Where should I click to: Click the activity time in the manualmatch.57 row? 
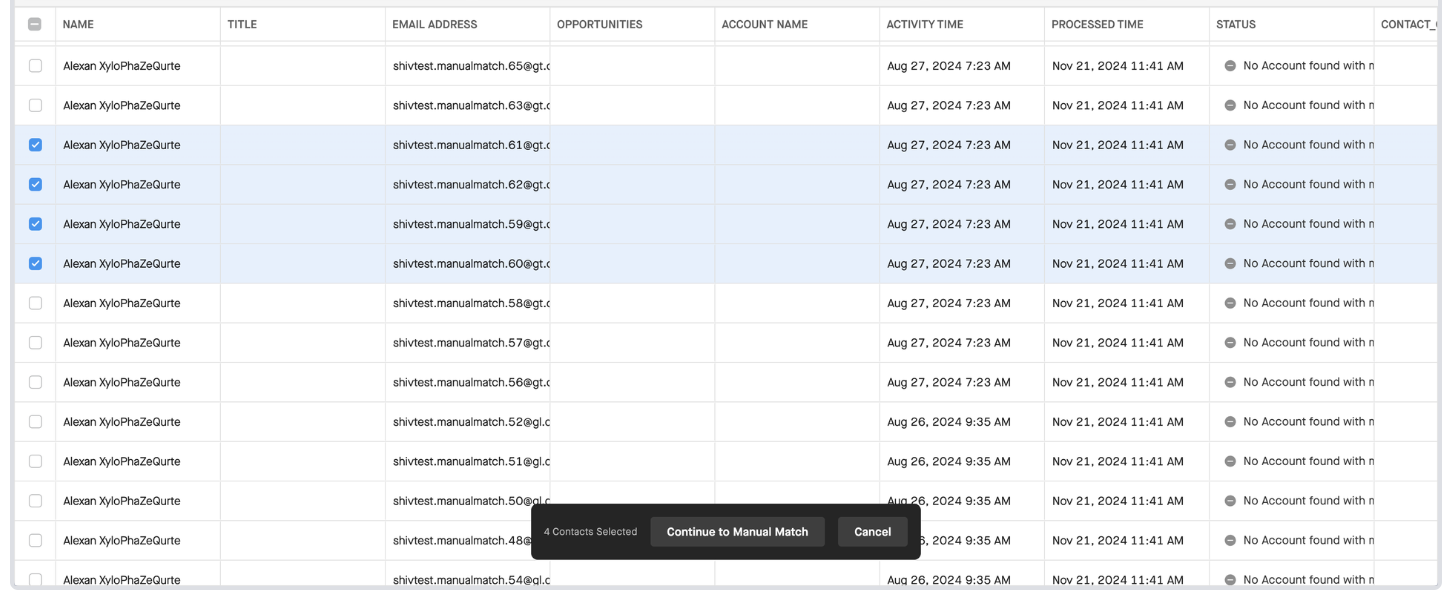(x=948, y=343)
